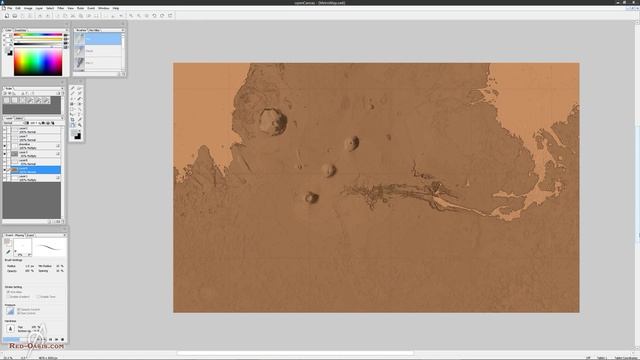The image size is (640, 360).
Task: Toggle the Anti-alias checkbox in stroke settings
Action: 8,292
